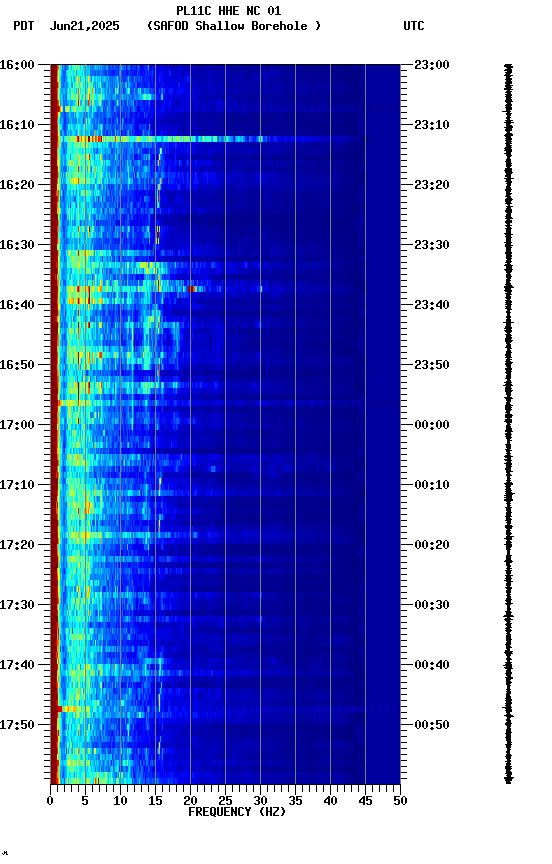
Task: Click the 00:50 UTC time label
Action: [x=432, y=725]
